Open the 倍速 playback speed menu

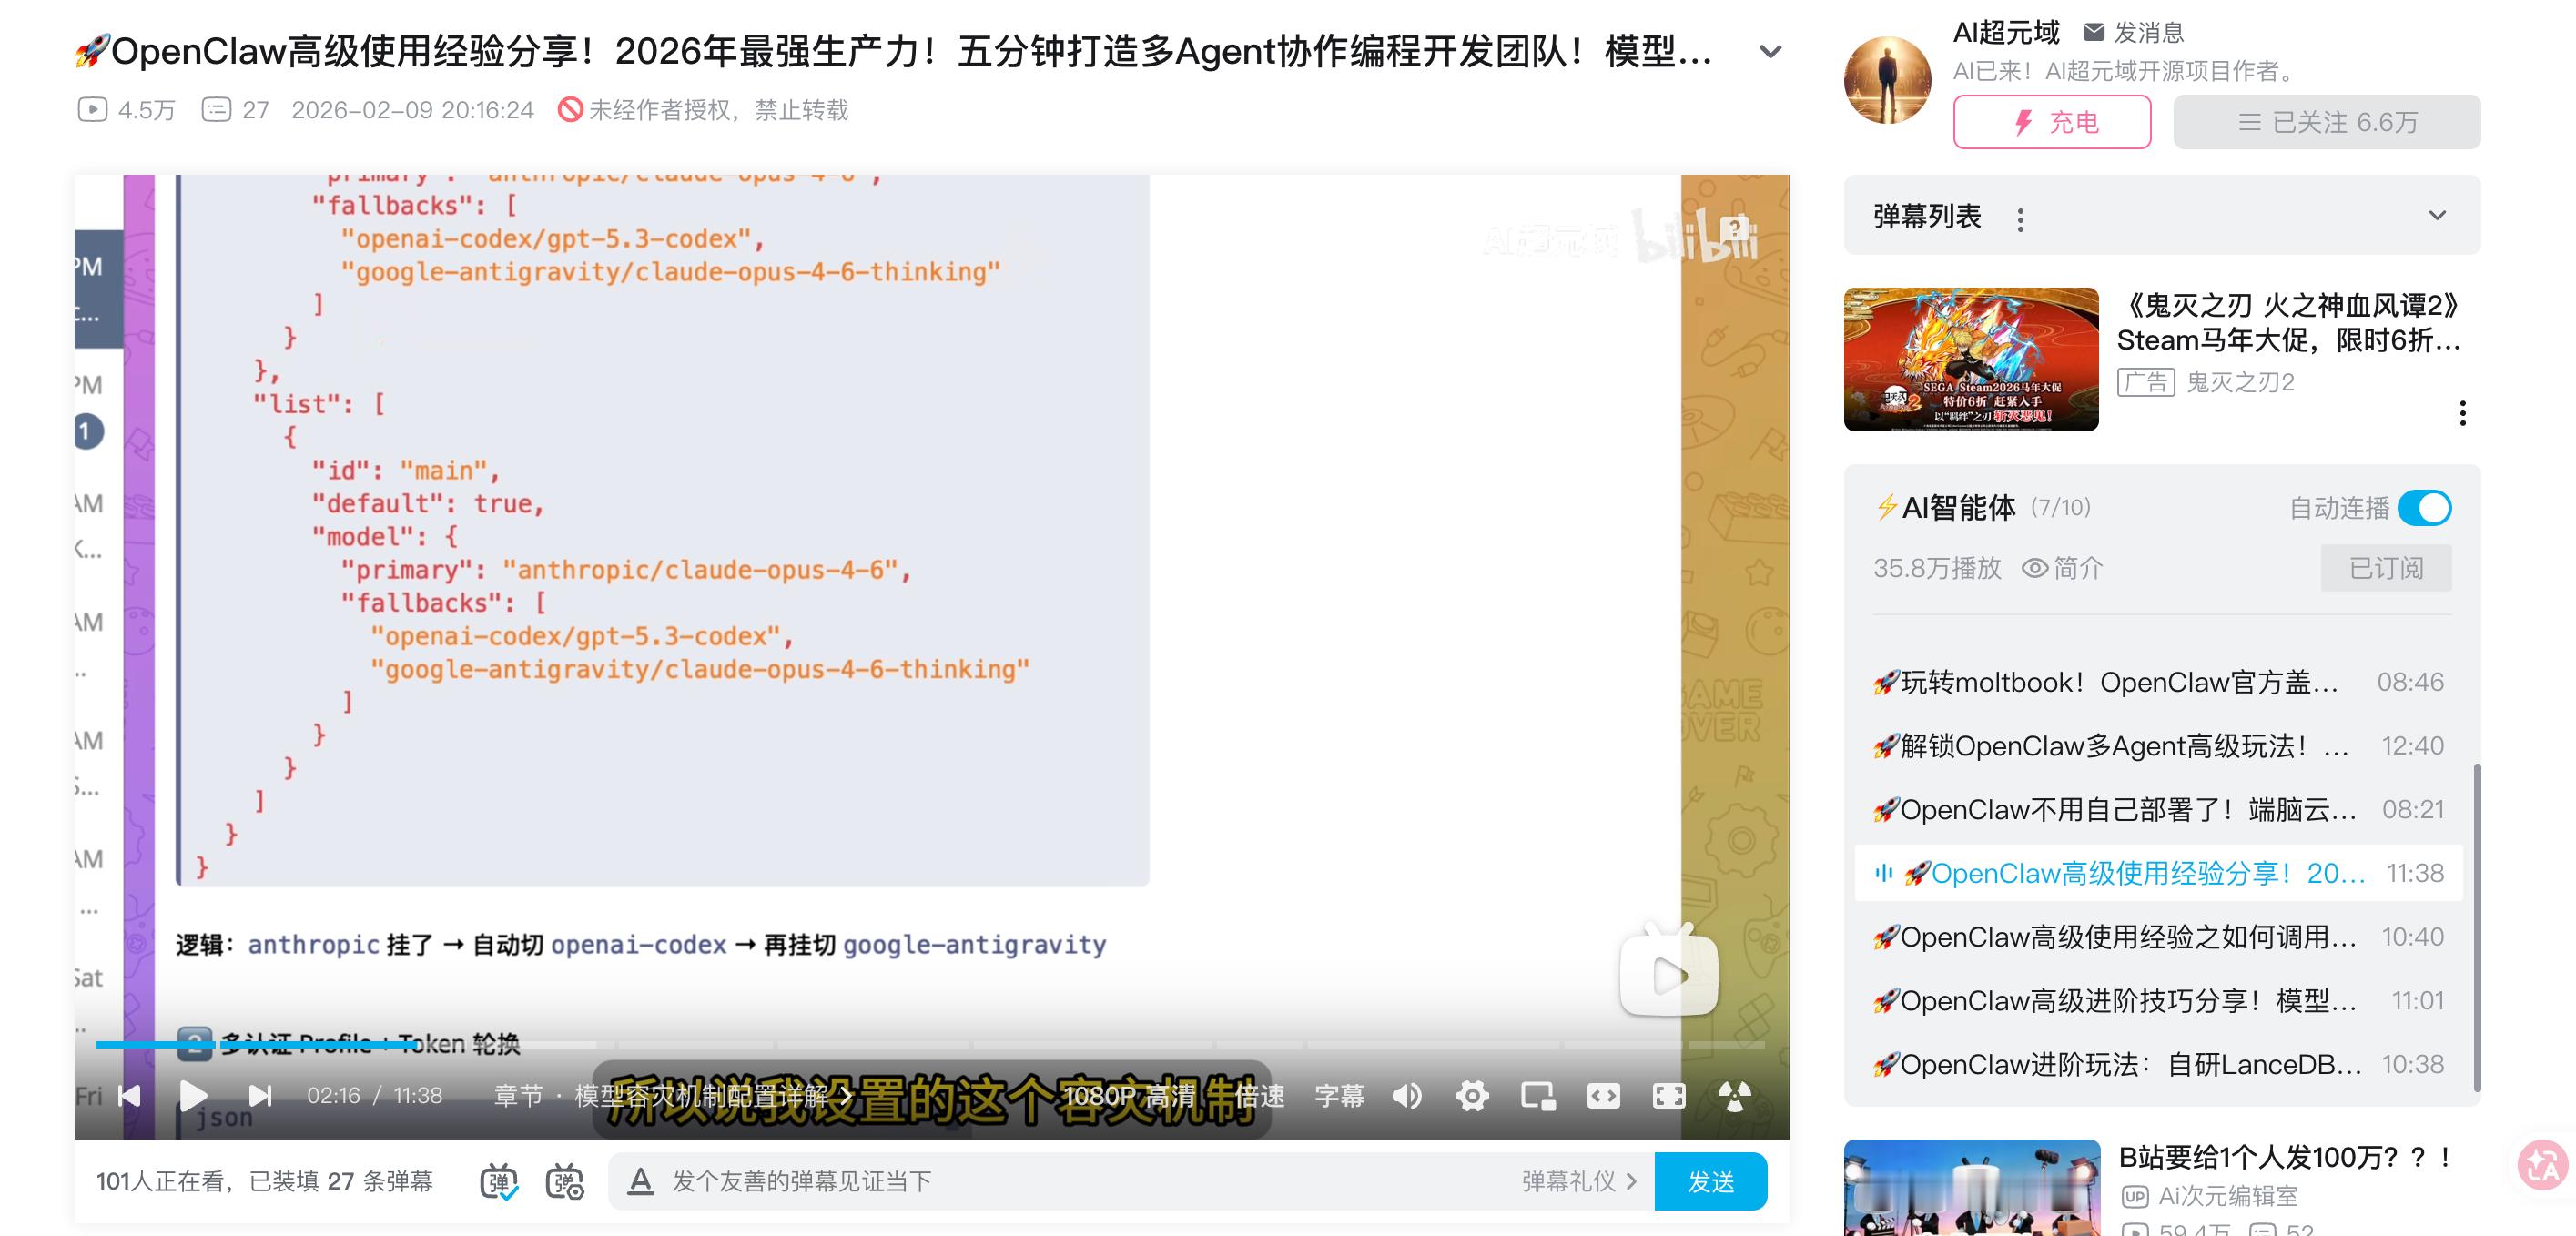(x=1262, y=1096)
